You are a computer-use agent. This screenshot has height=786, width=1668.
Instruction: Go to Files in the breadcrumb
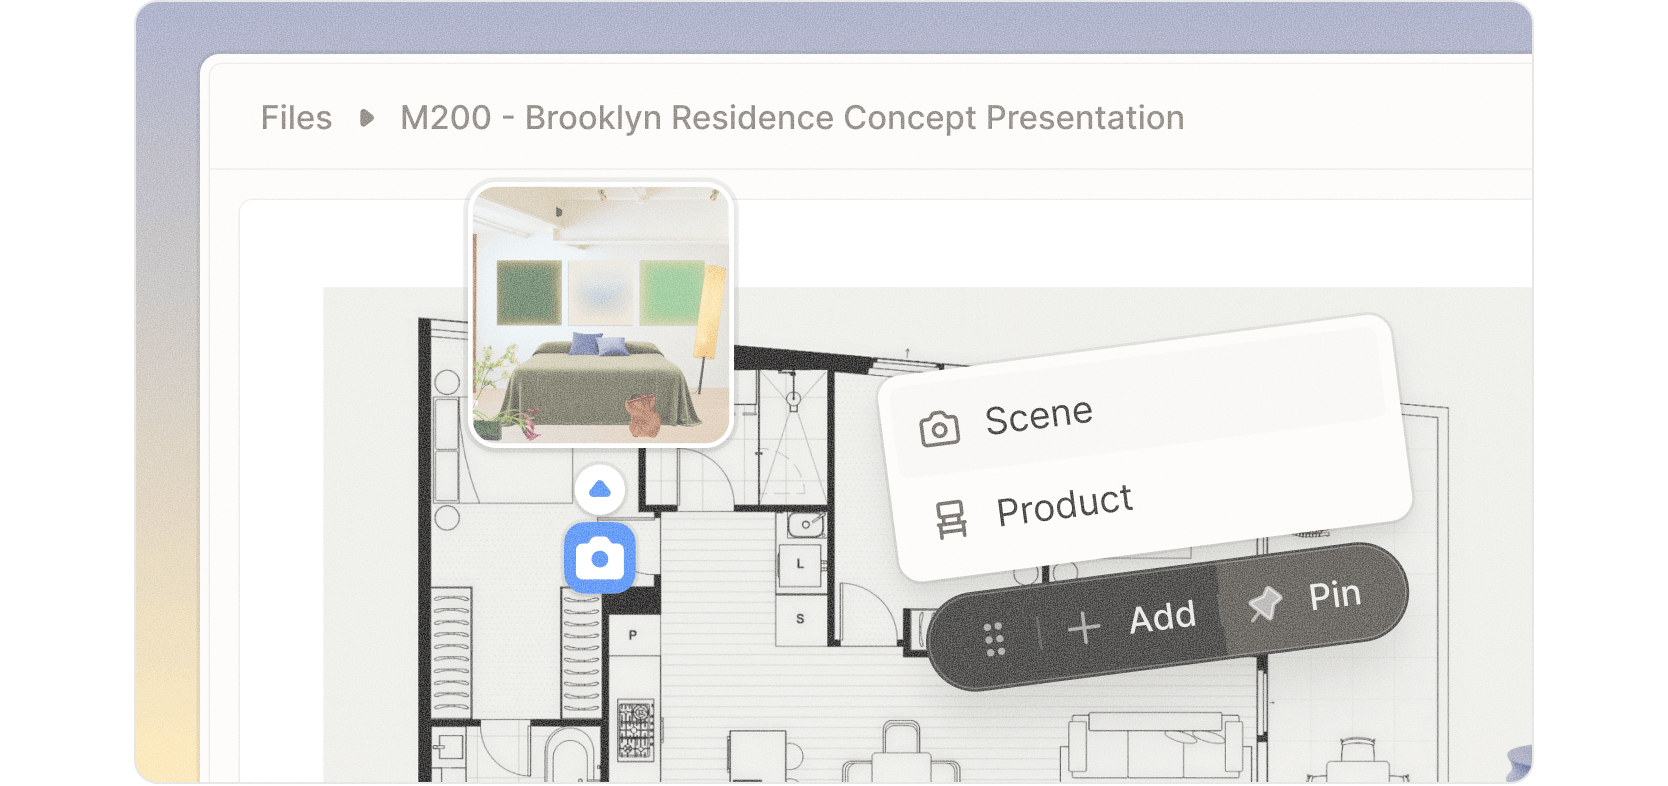pyautogui.click(x=296, y=118)
